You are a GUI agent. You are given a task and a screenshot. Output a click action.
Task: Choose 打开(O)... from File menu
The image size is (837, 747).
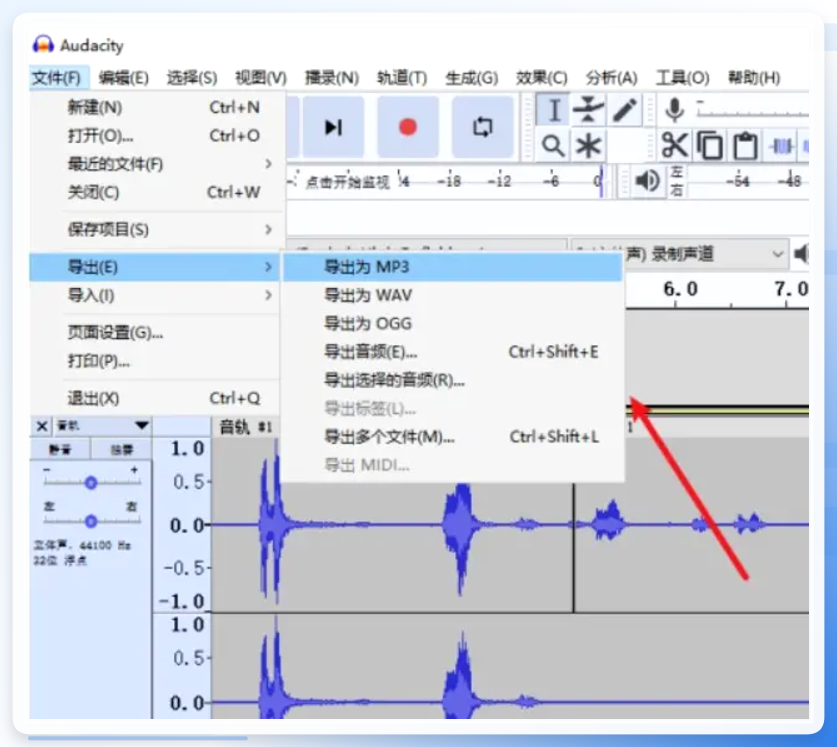(155, 136)
